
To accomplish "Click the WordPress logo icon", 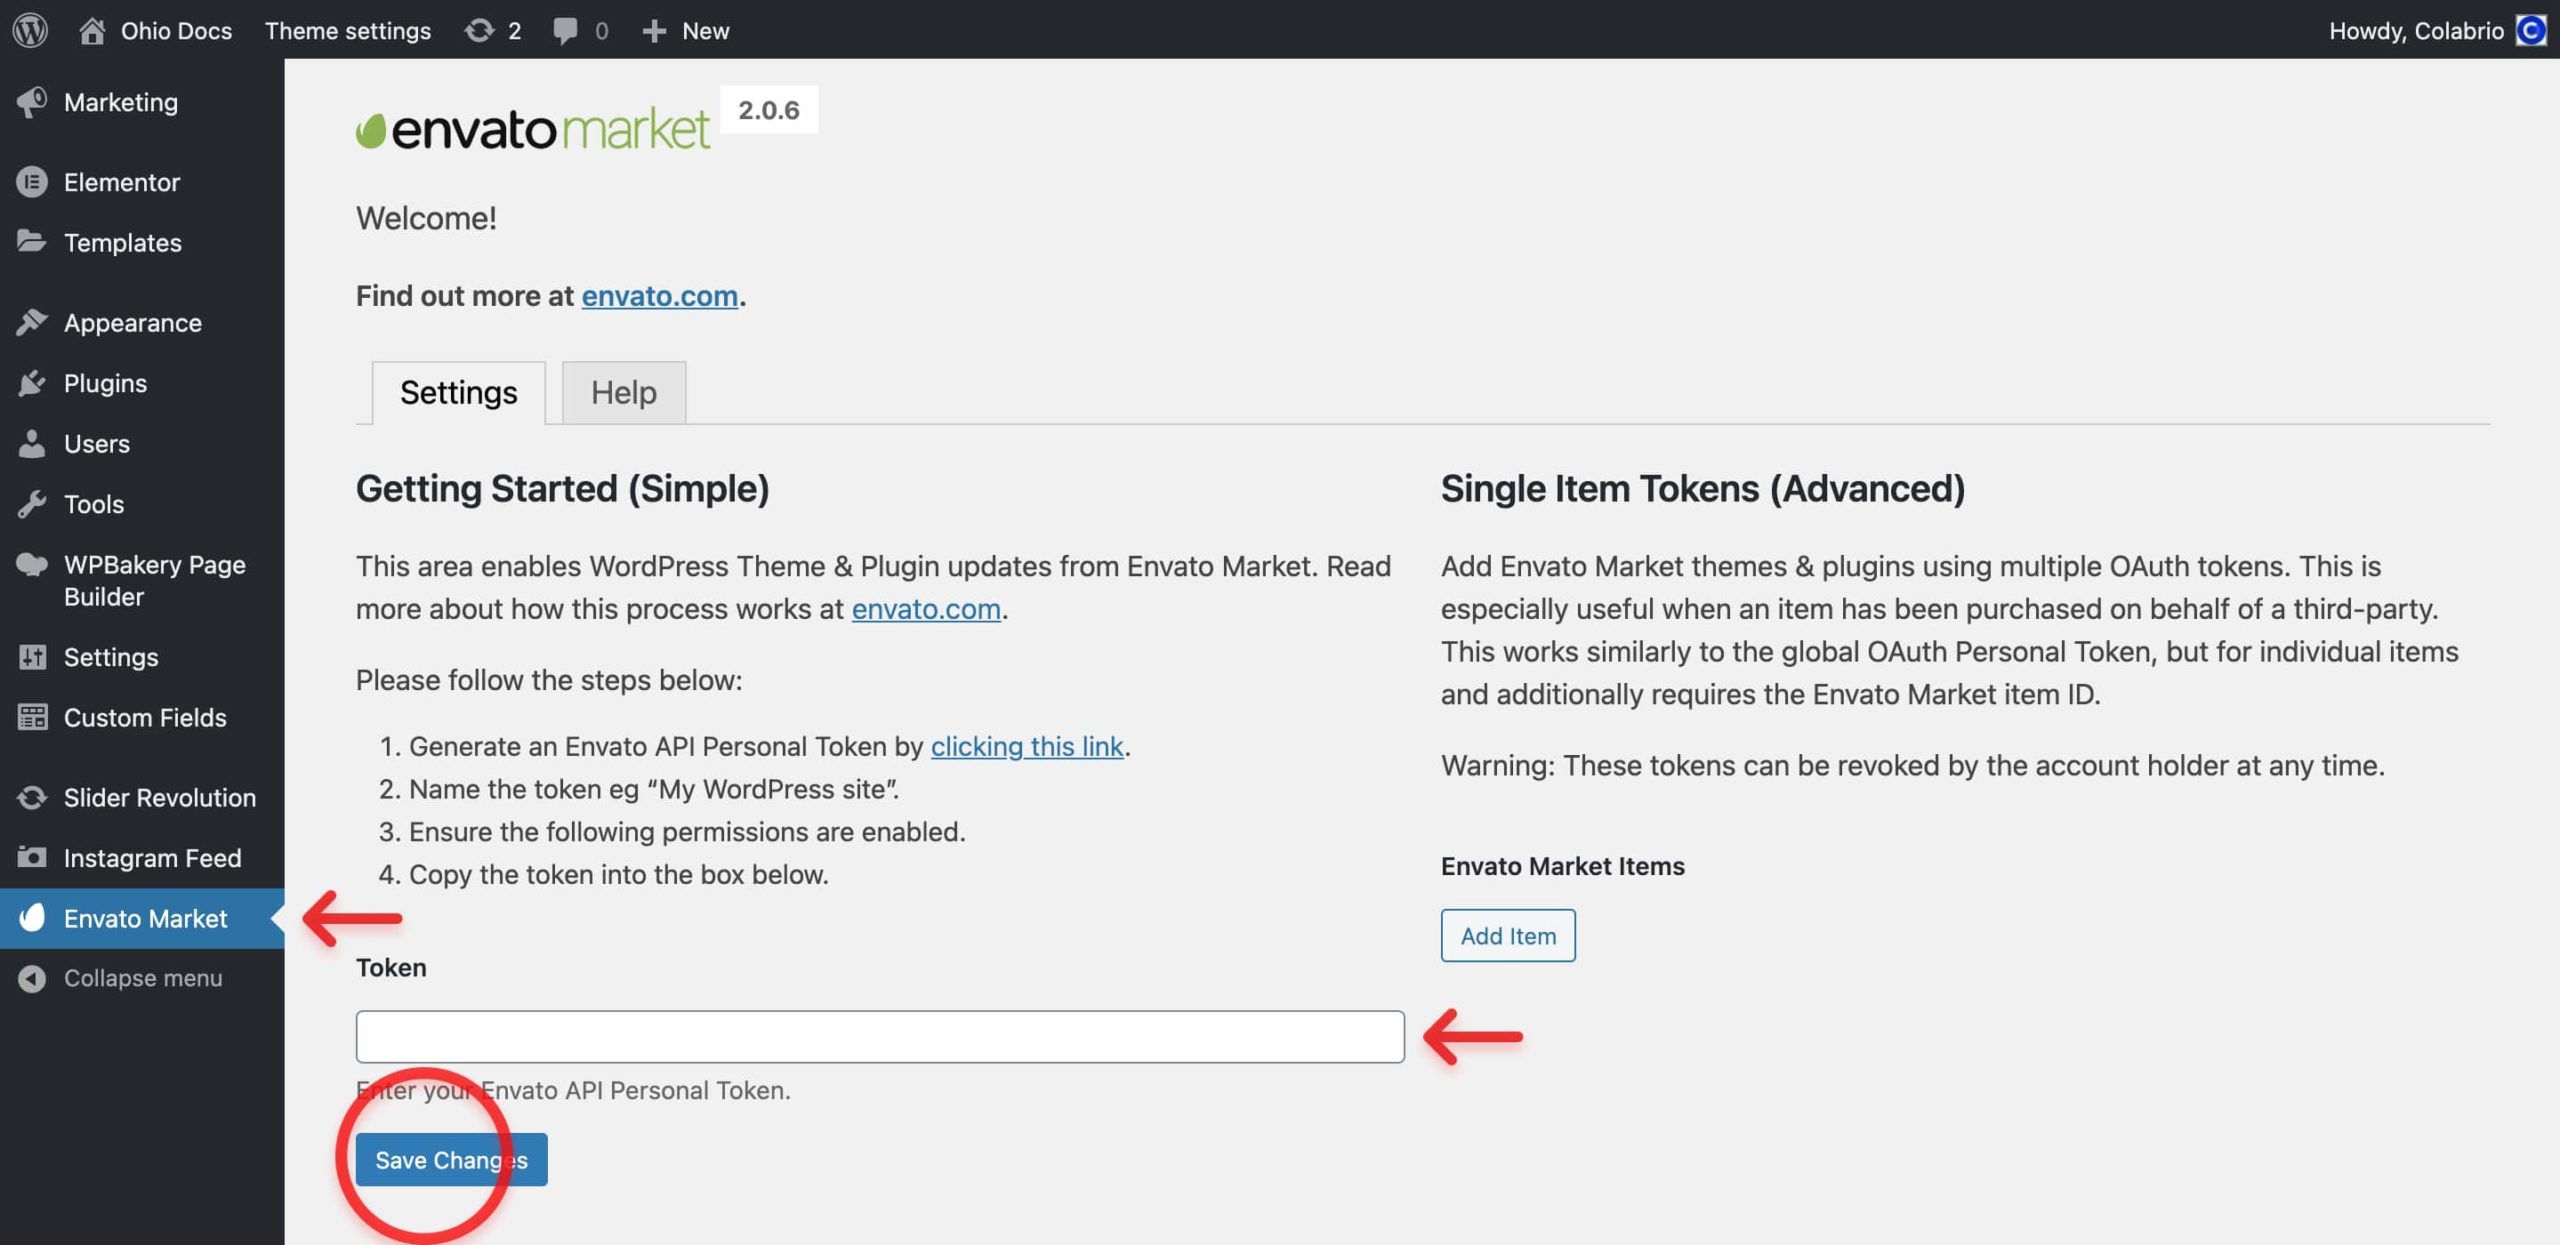I will 30,30.
